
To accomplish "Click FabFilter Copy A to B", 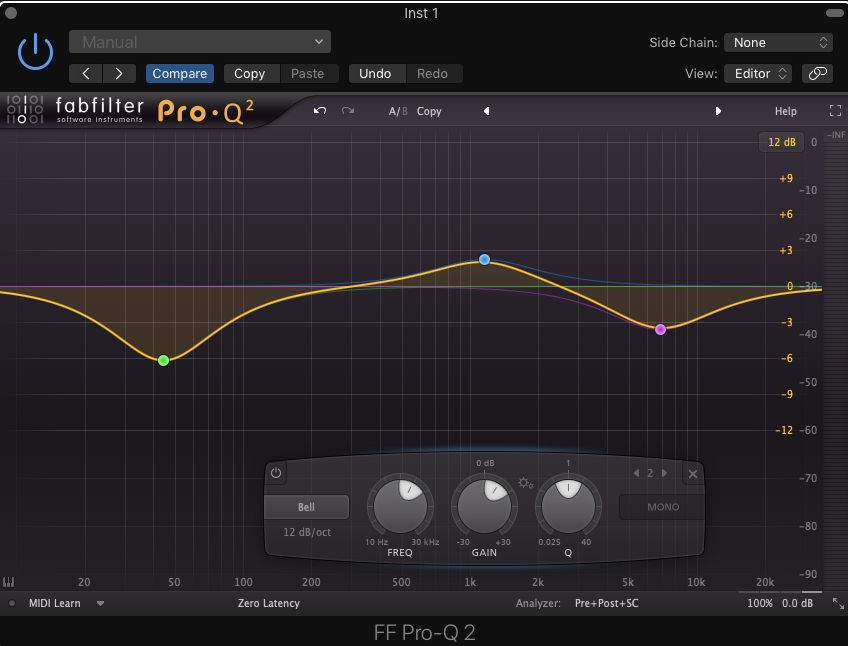I will tap(429, 111).
